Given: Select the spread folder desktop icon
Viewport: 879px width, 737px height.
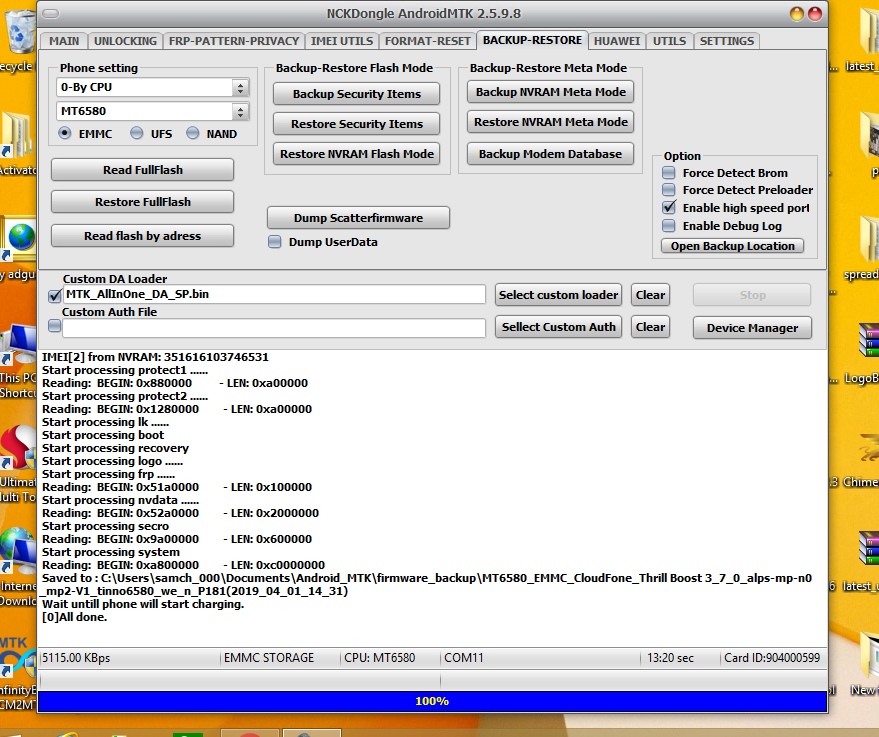Looking at the screenshot, I should tap(863, 249).
